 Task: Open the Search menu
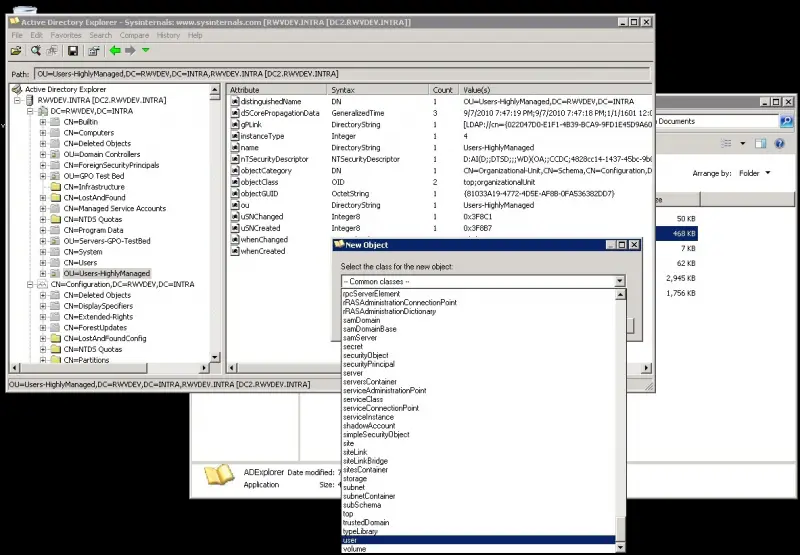101,35
